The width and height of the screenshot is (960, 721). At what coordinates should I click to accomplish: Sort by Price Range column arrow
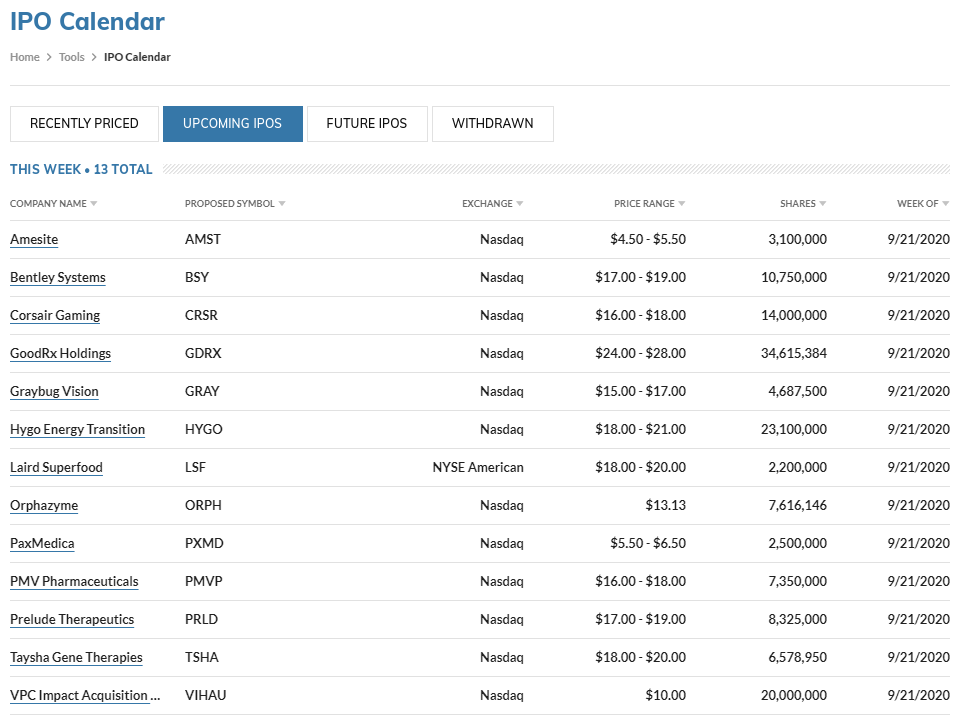pyautogui.click(x=682, y=204)
